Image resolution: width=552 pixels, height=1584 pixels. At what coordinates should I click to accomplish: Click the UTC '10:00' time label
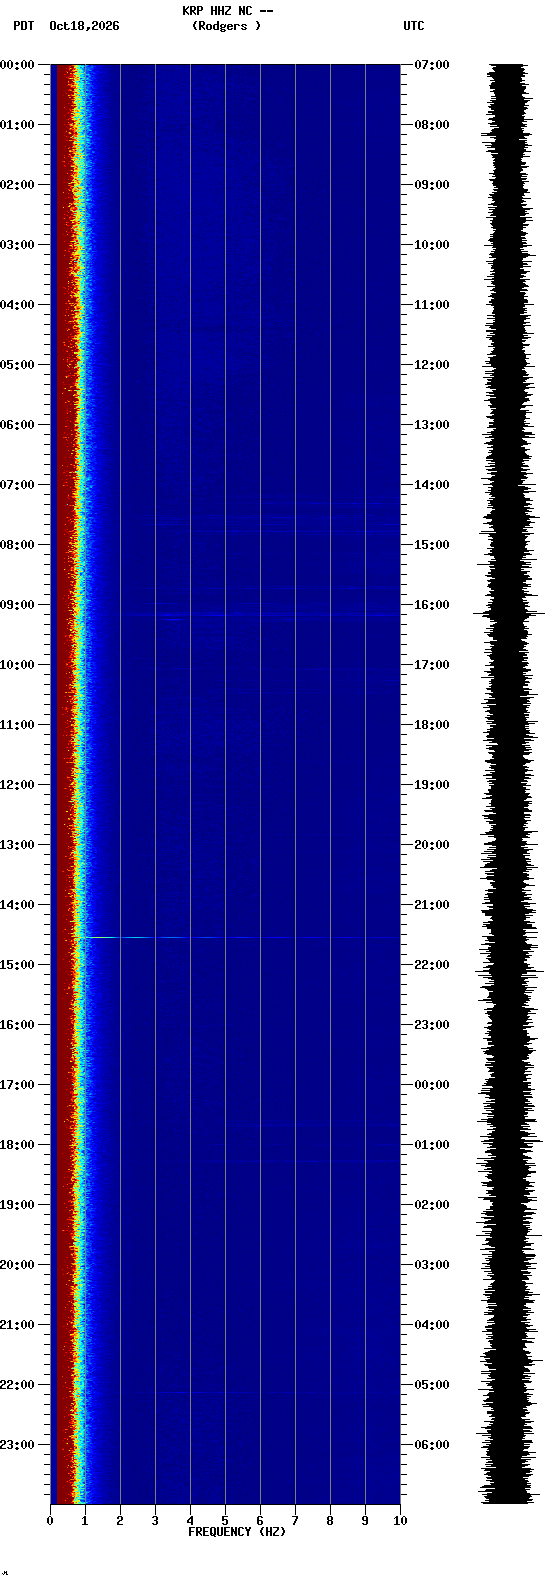coord(432,245)
